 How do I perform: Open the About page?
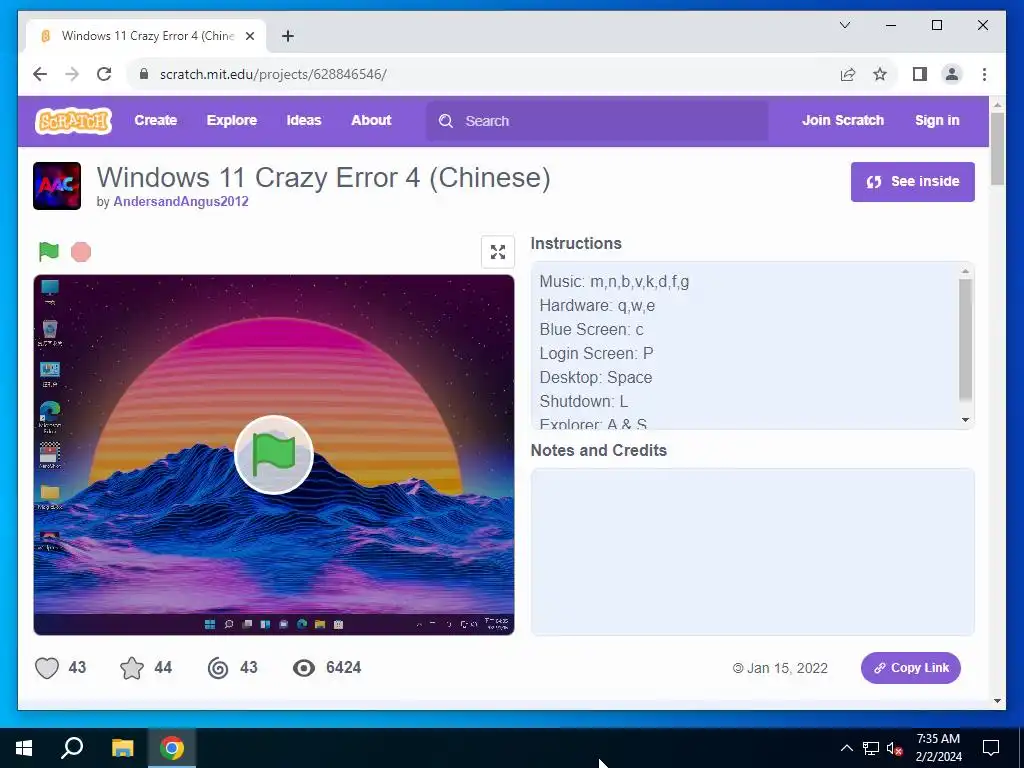point(371,120)
